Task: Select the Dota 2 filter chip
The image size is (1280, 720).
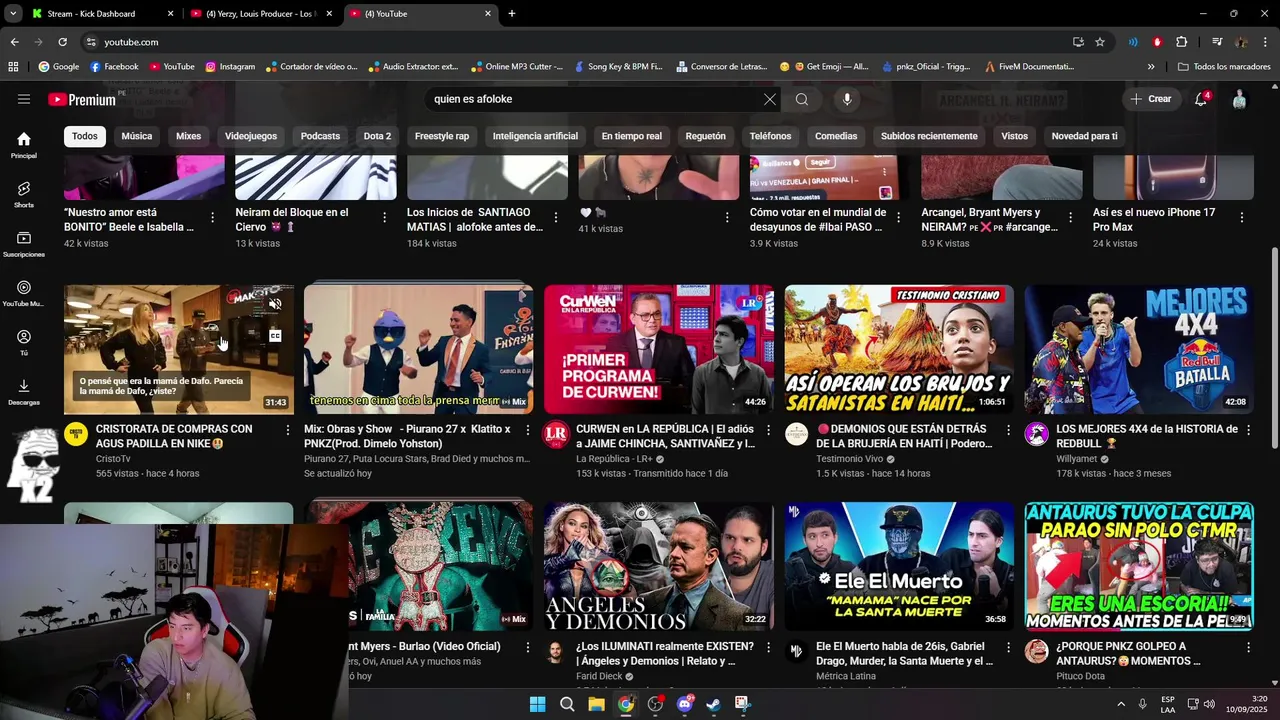Action: (x=377, y=136)
